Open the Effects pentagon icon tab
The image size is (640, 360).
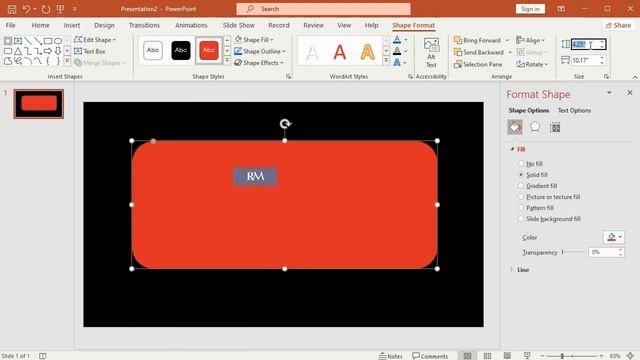[535, 127]
